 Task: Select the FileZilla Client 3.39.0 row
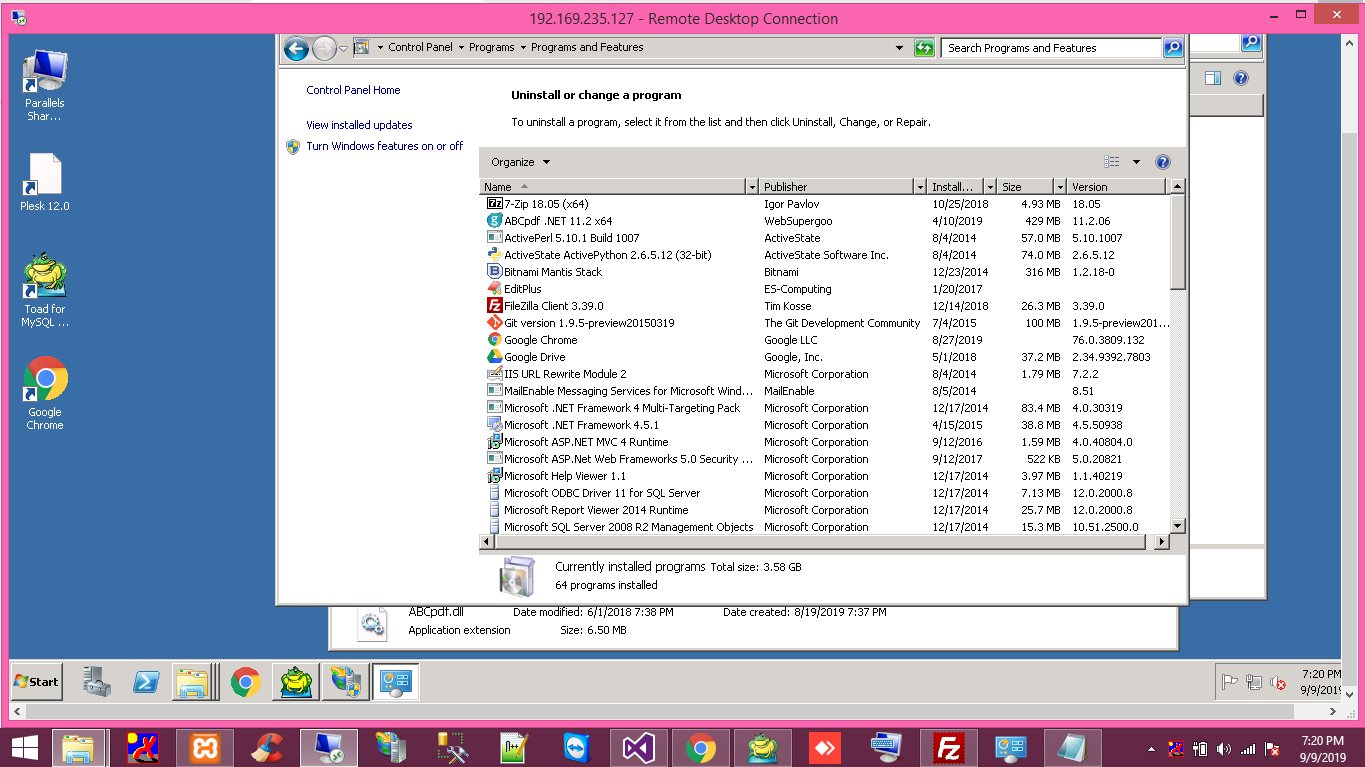coord(824,306)
